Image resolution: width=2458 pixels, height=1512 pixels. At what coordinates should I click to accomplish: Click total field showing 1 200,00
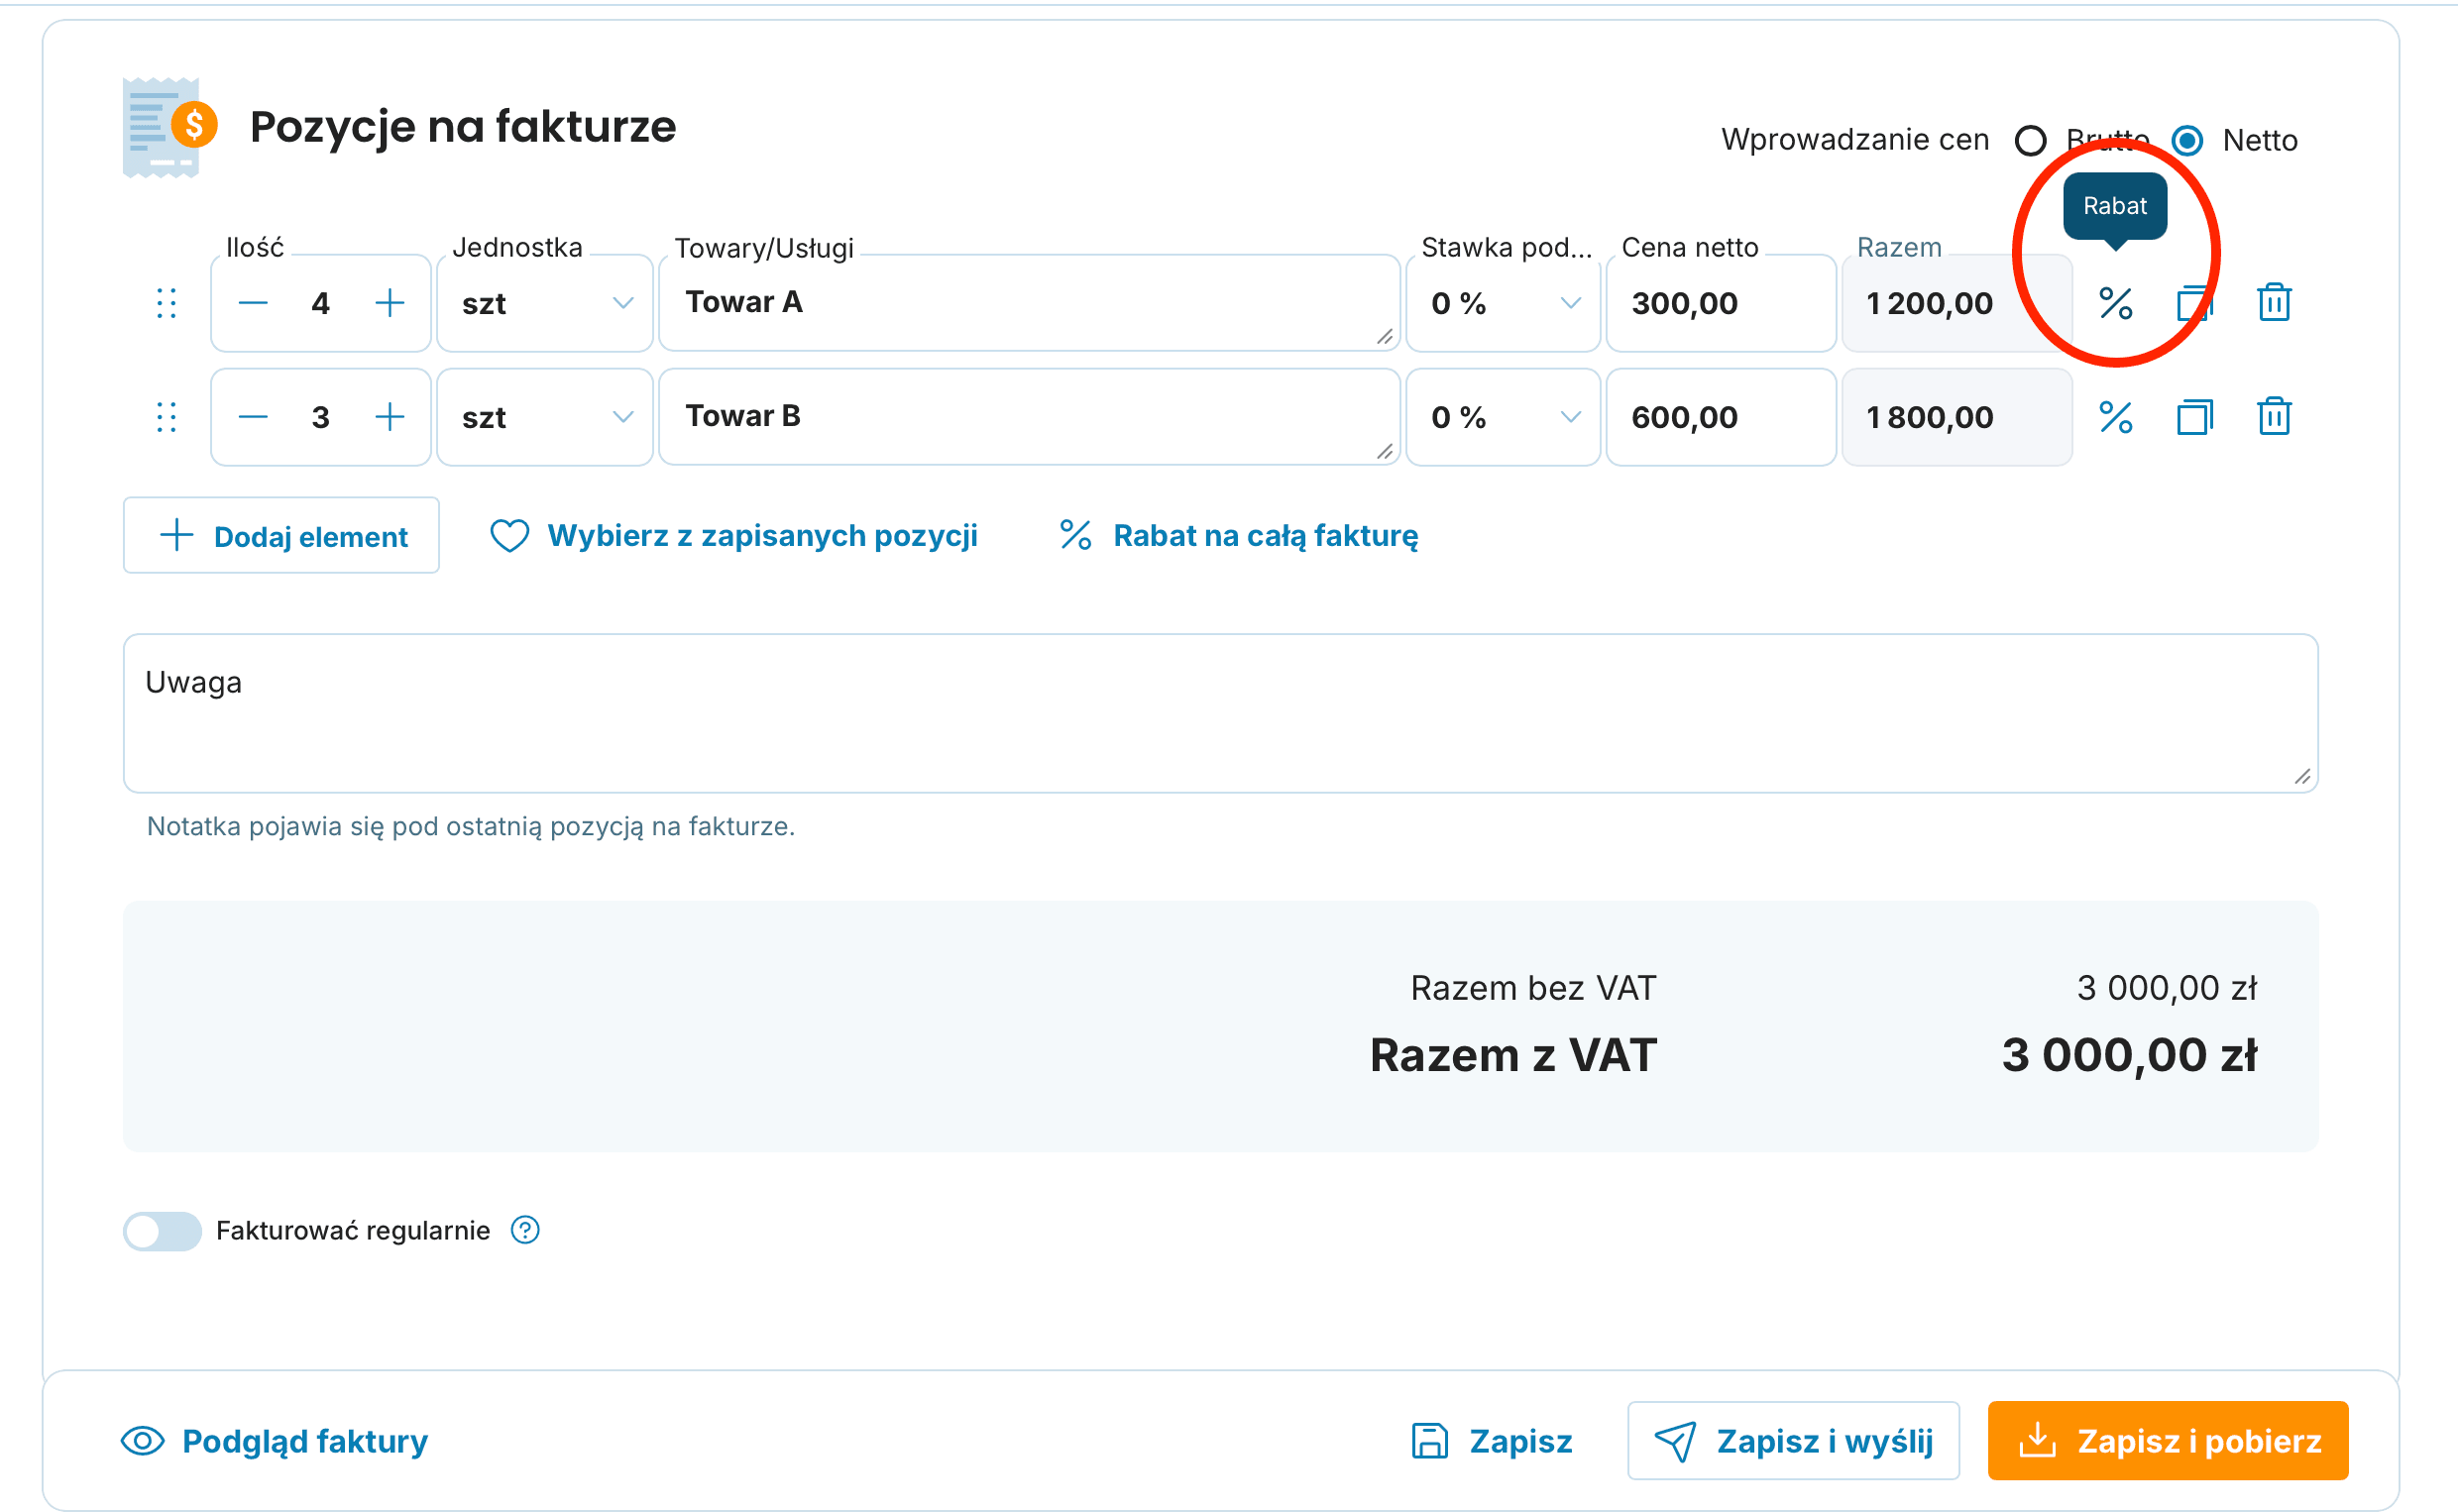1957,303
